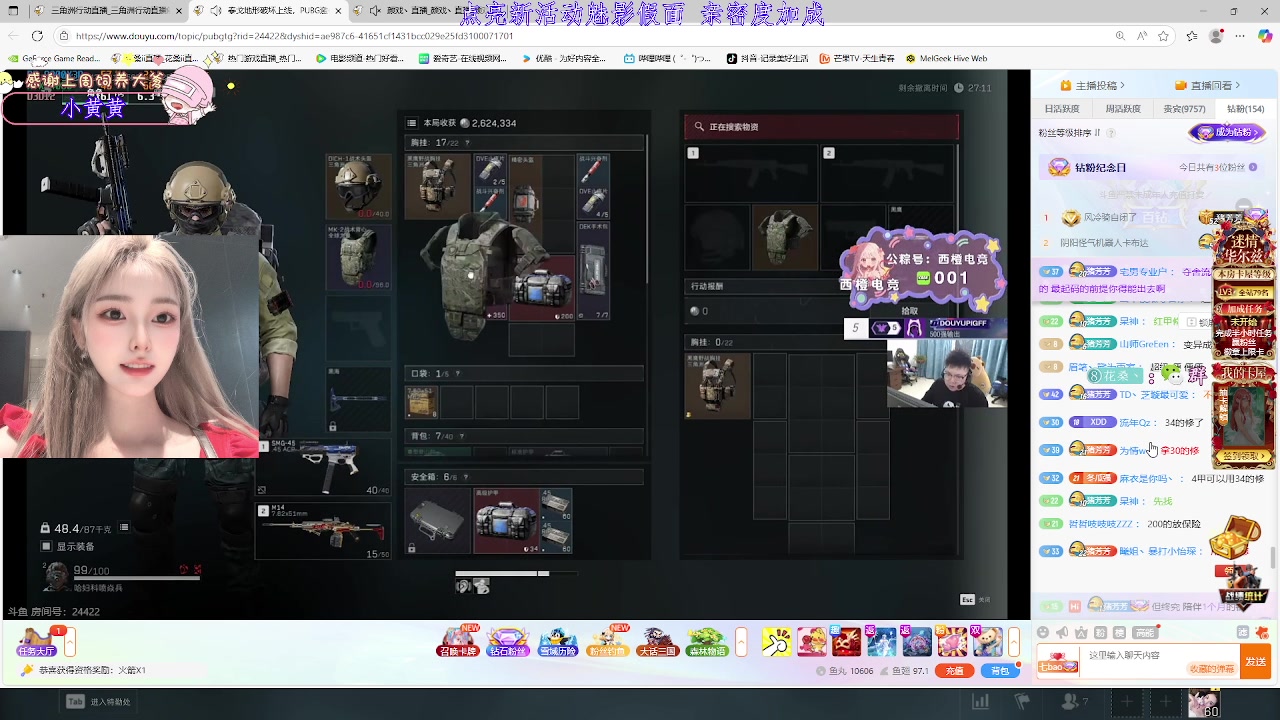Switch to the 日活跃度 tab

point(1062,109)
